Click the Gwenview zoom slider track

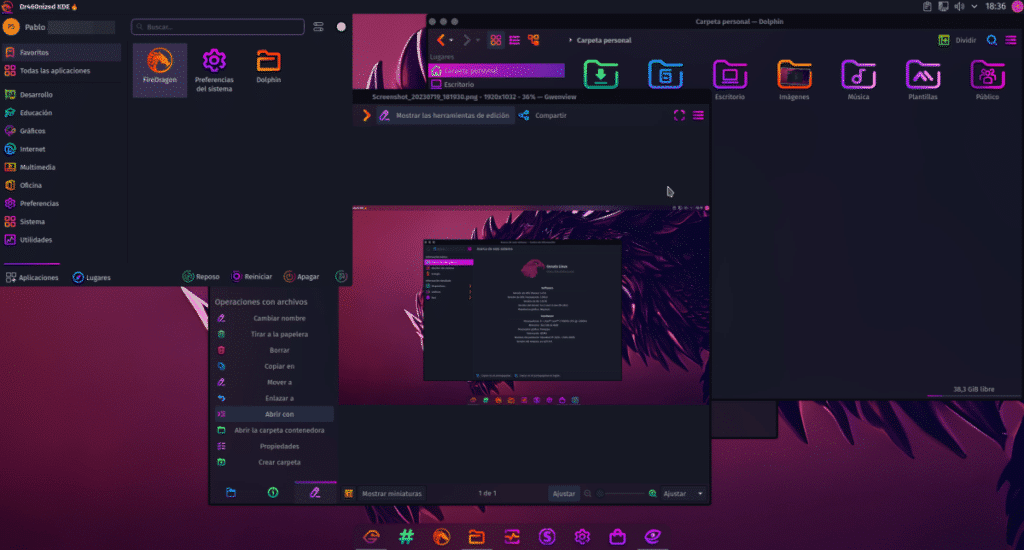(x=620, y=494)
